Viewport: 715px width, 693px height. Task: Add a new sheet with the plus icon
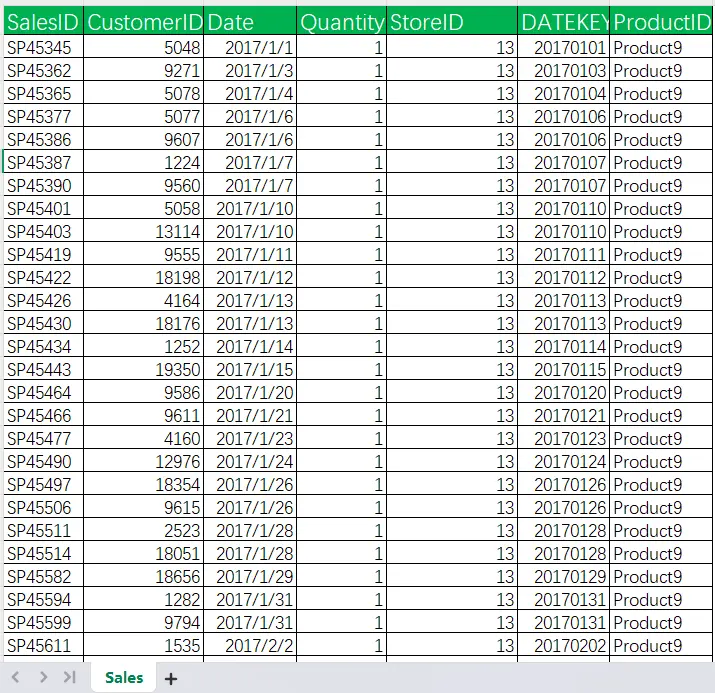tap(171, 679)
